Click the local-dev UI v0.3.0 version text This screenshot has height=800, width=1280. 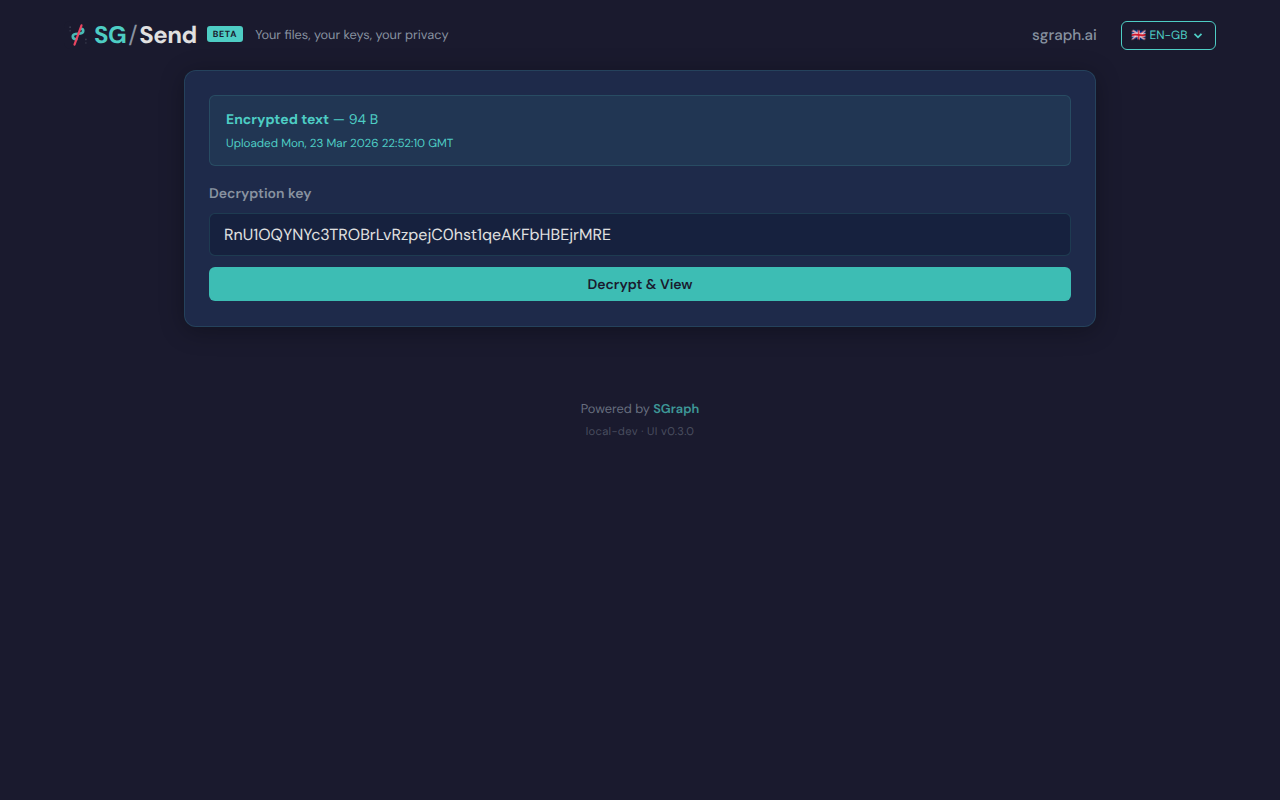[x=640, y=430]
